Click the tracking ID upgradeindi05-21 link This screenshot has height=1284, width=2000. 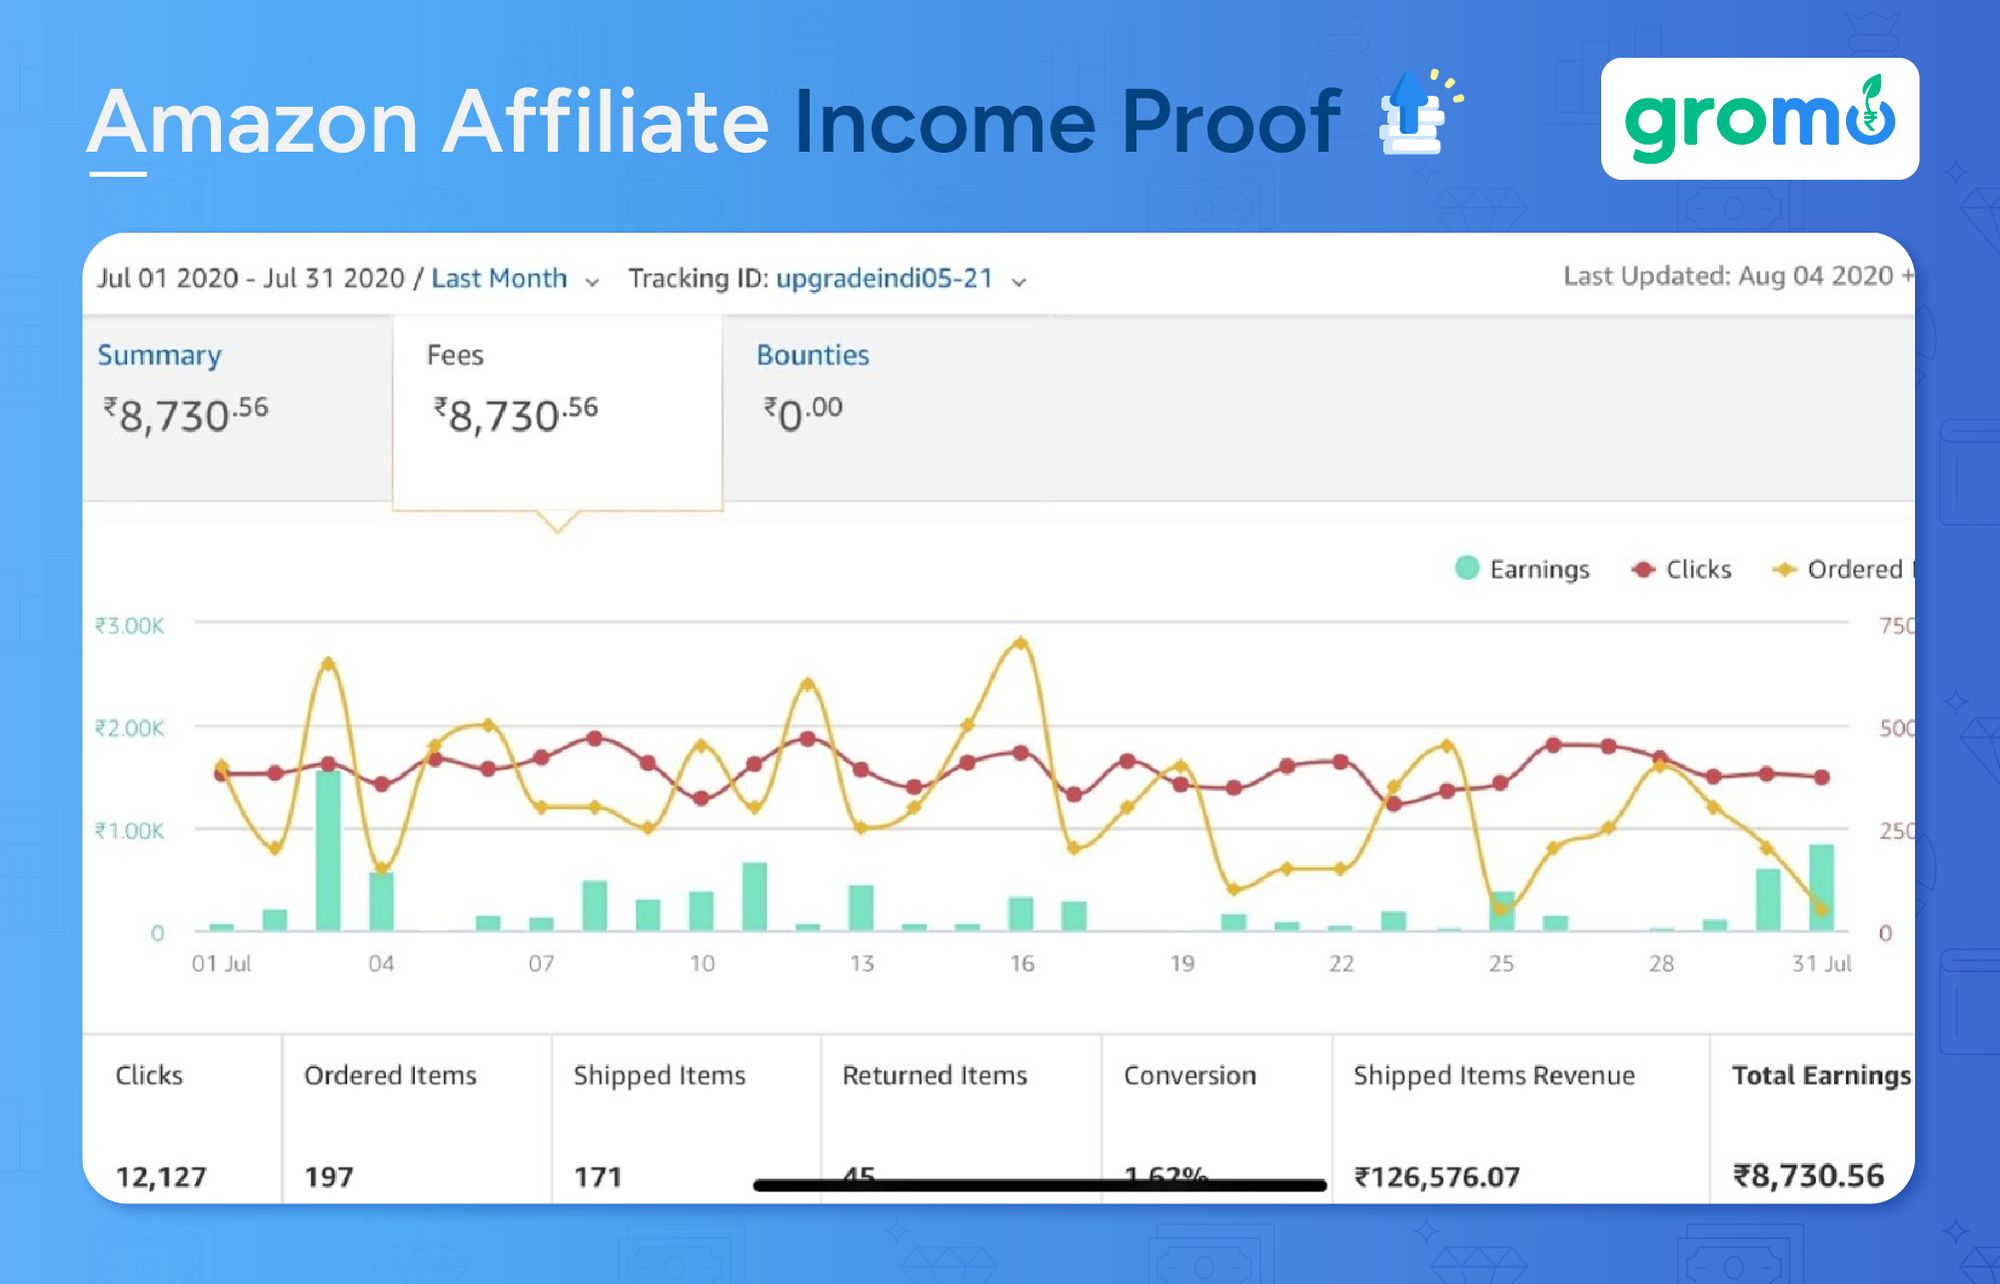pyautogui.click(x=885, y=279)
